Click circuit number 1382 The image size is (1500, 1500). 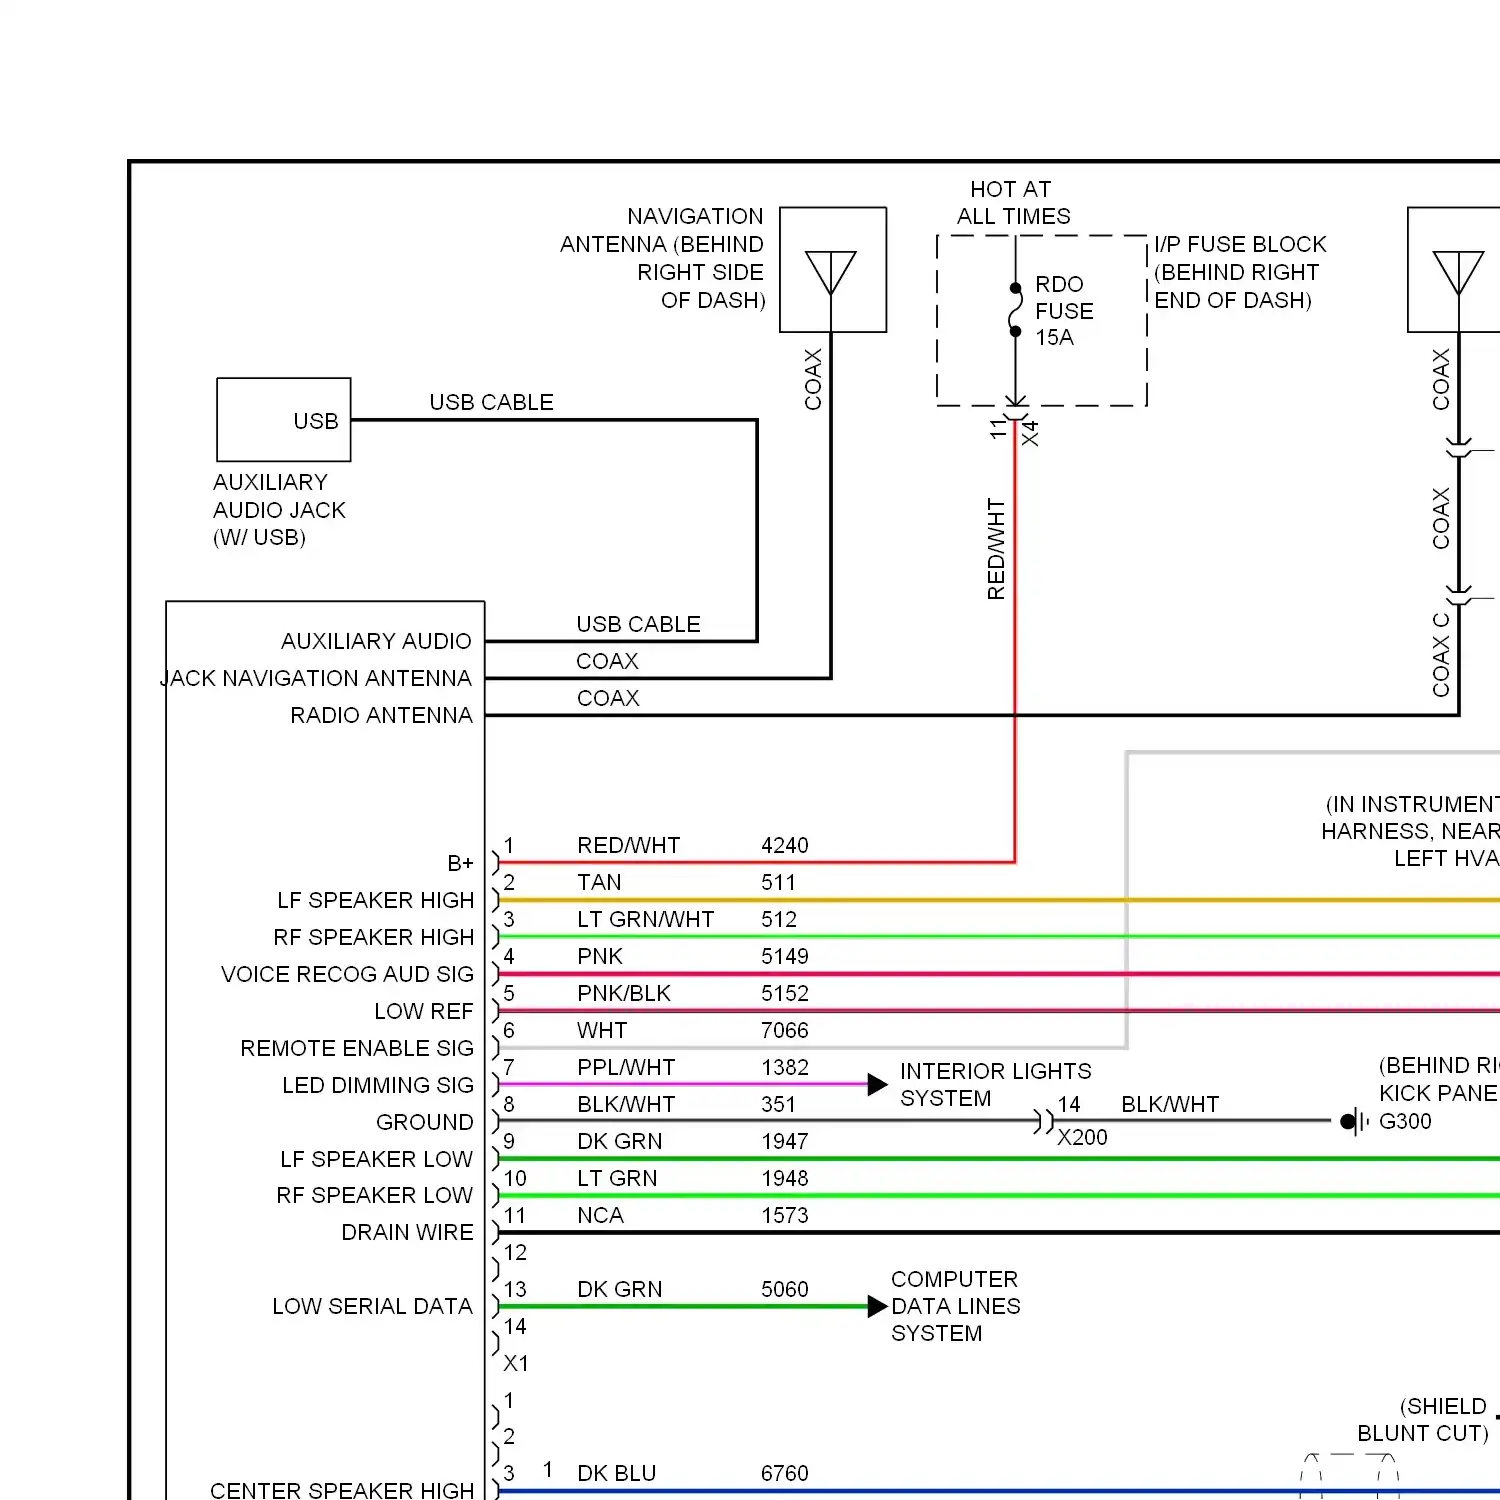[784, 1067]
